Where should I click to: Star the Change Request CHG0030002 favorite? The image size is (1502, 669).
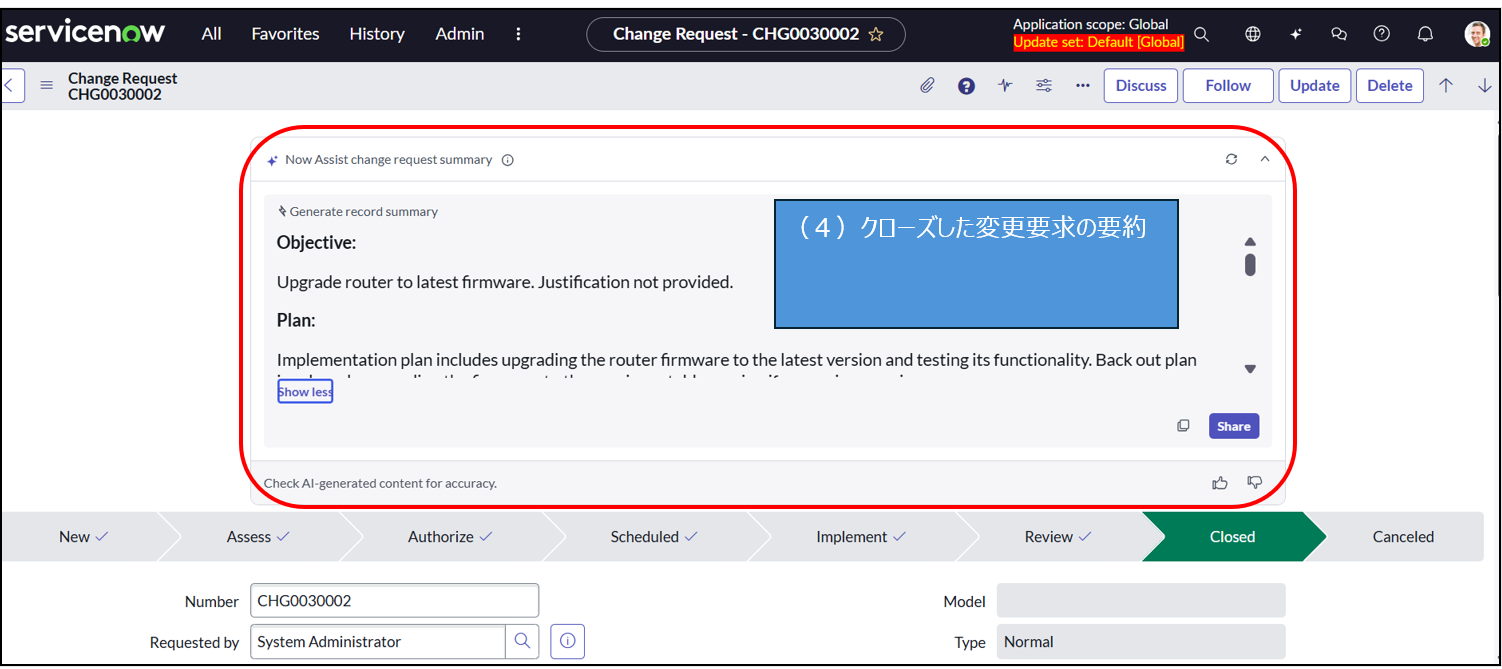click(876, 34)
